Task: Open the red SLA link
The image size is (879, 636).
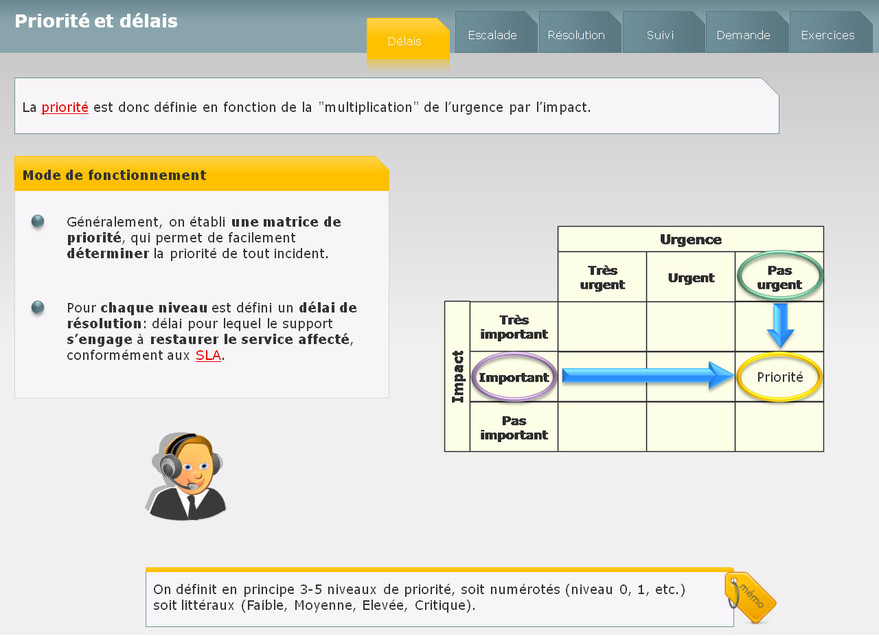Action: [208, 355]
